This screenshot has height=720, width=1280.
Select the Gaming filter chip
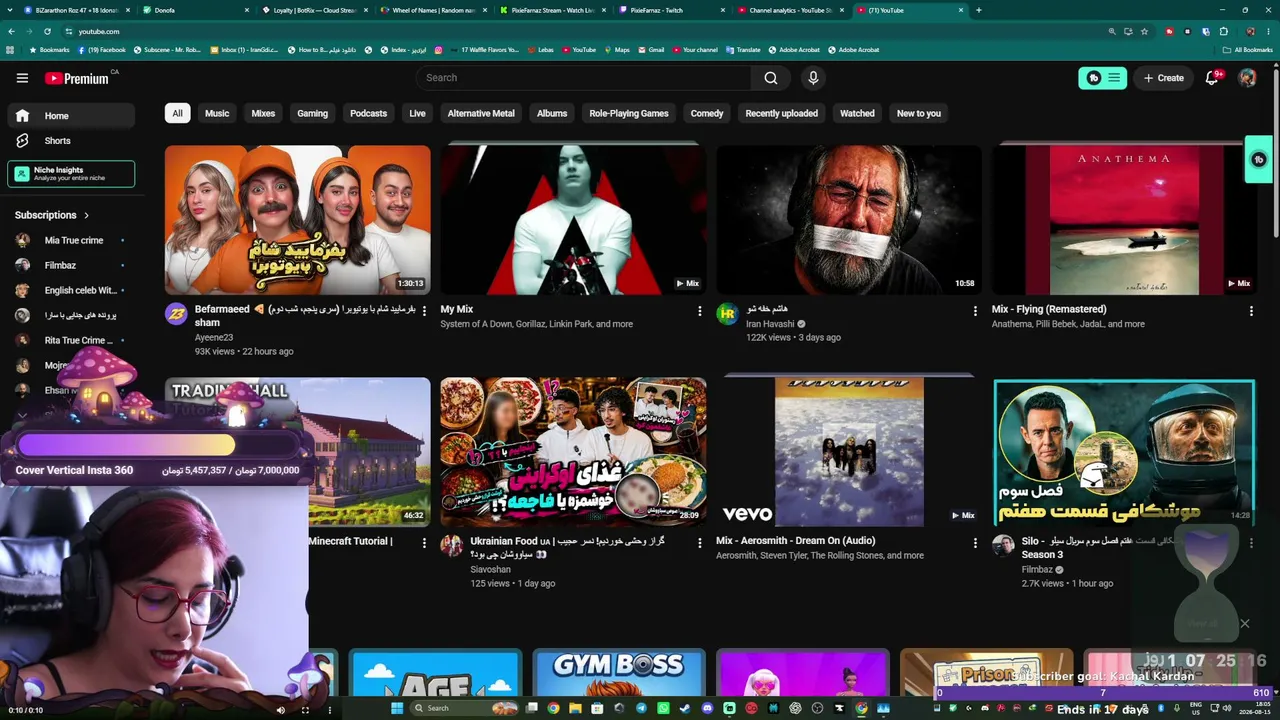click(x=312, y=114)
